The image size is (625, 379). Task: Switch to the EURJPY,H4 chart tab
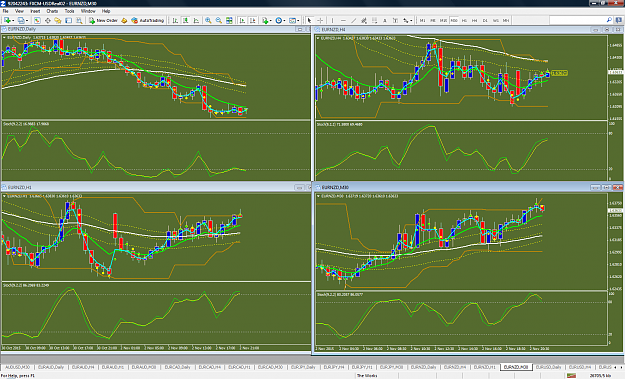pyautogui.click(x=334, y=367)
